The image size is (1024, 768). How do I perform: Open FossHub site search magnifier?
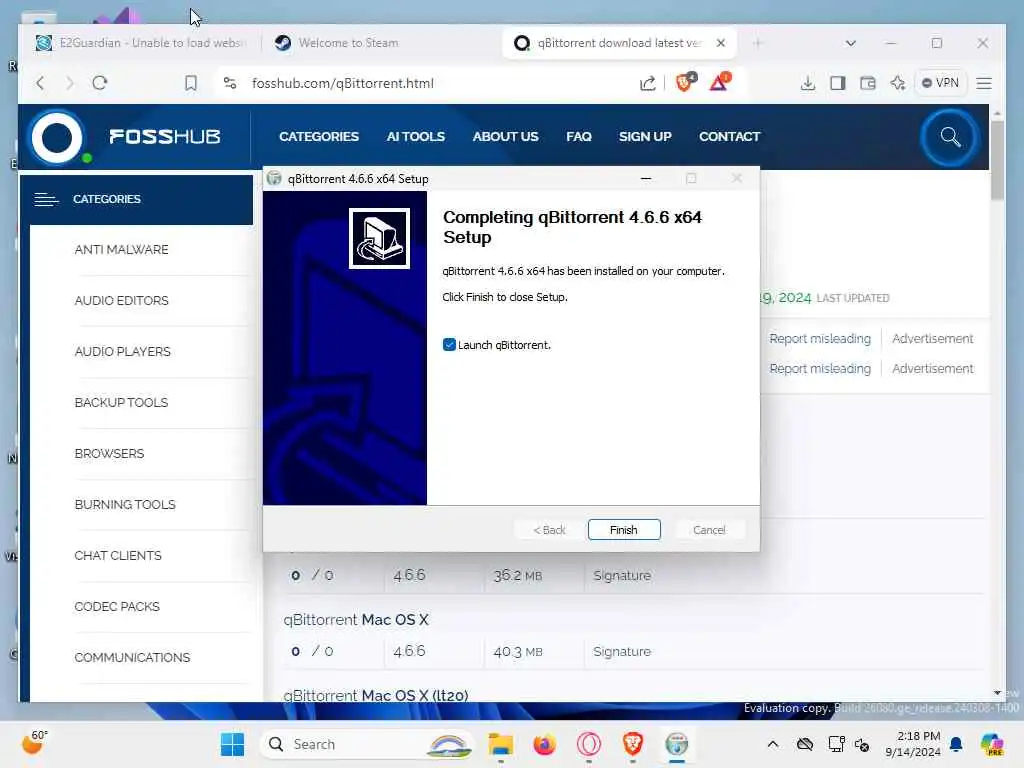pyautogui.click(x=950, y=137)
